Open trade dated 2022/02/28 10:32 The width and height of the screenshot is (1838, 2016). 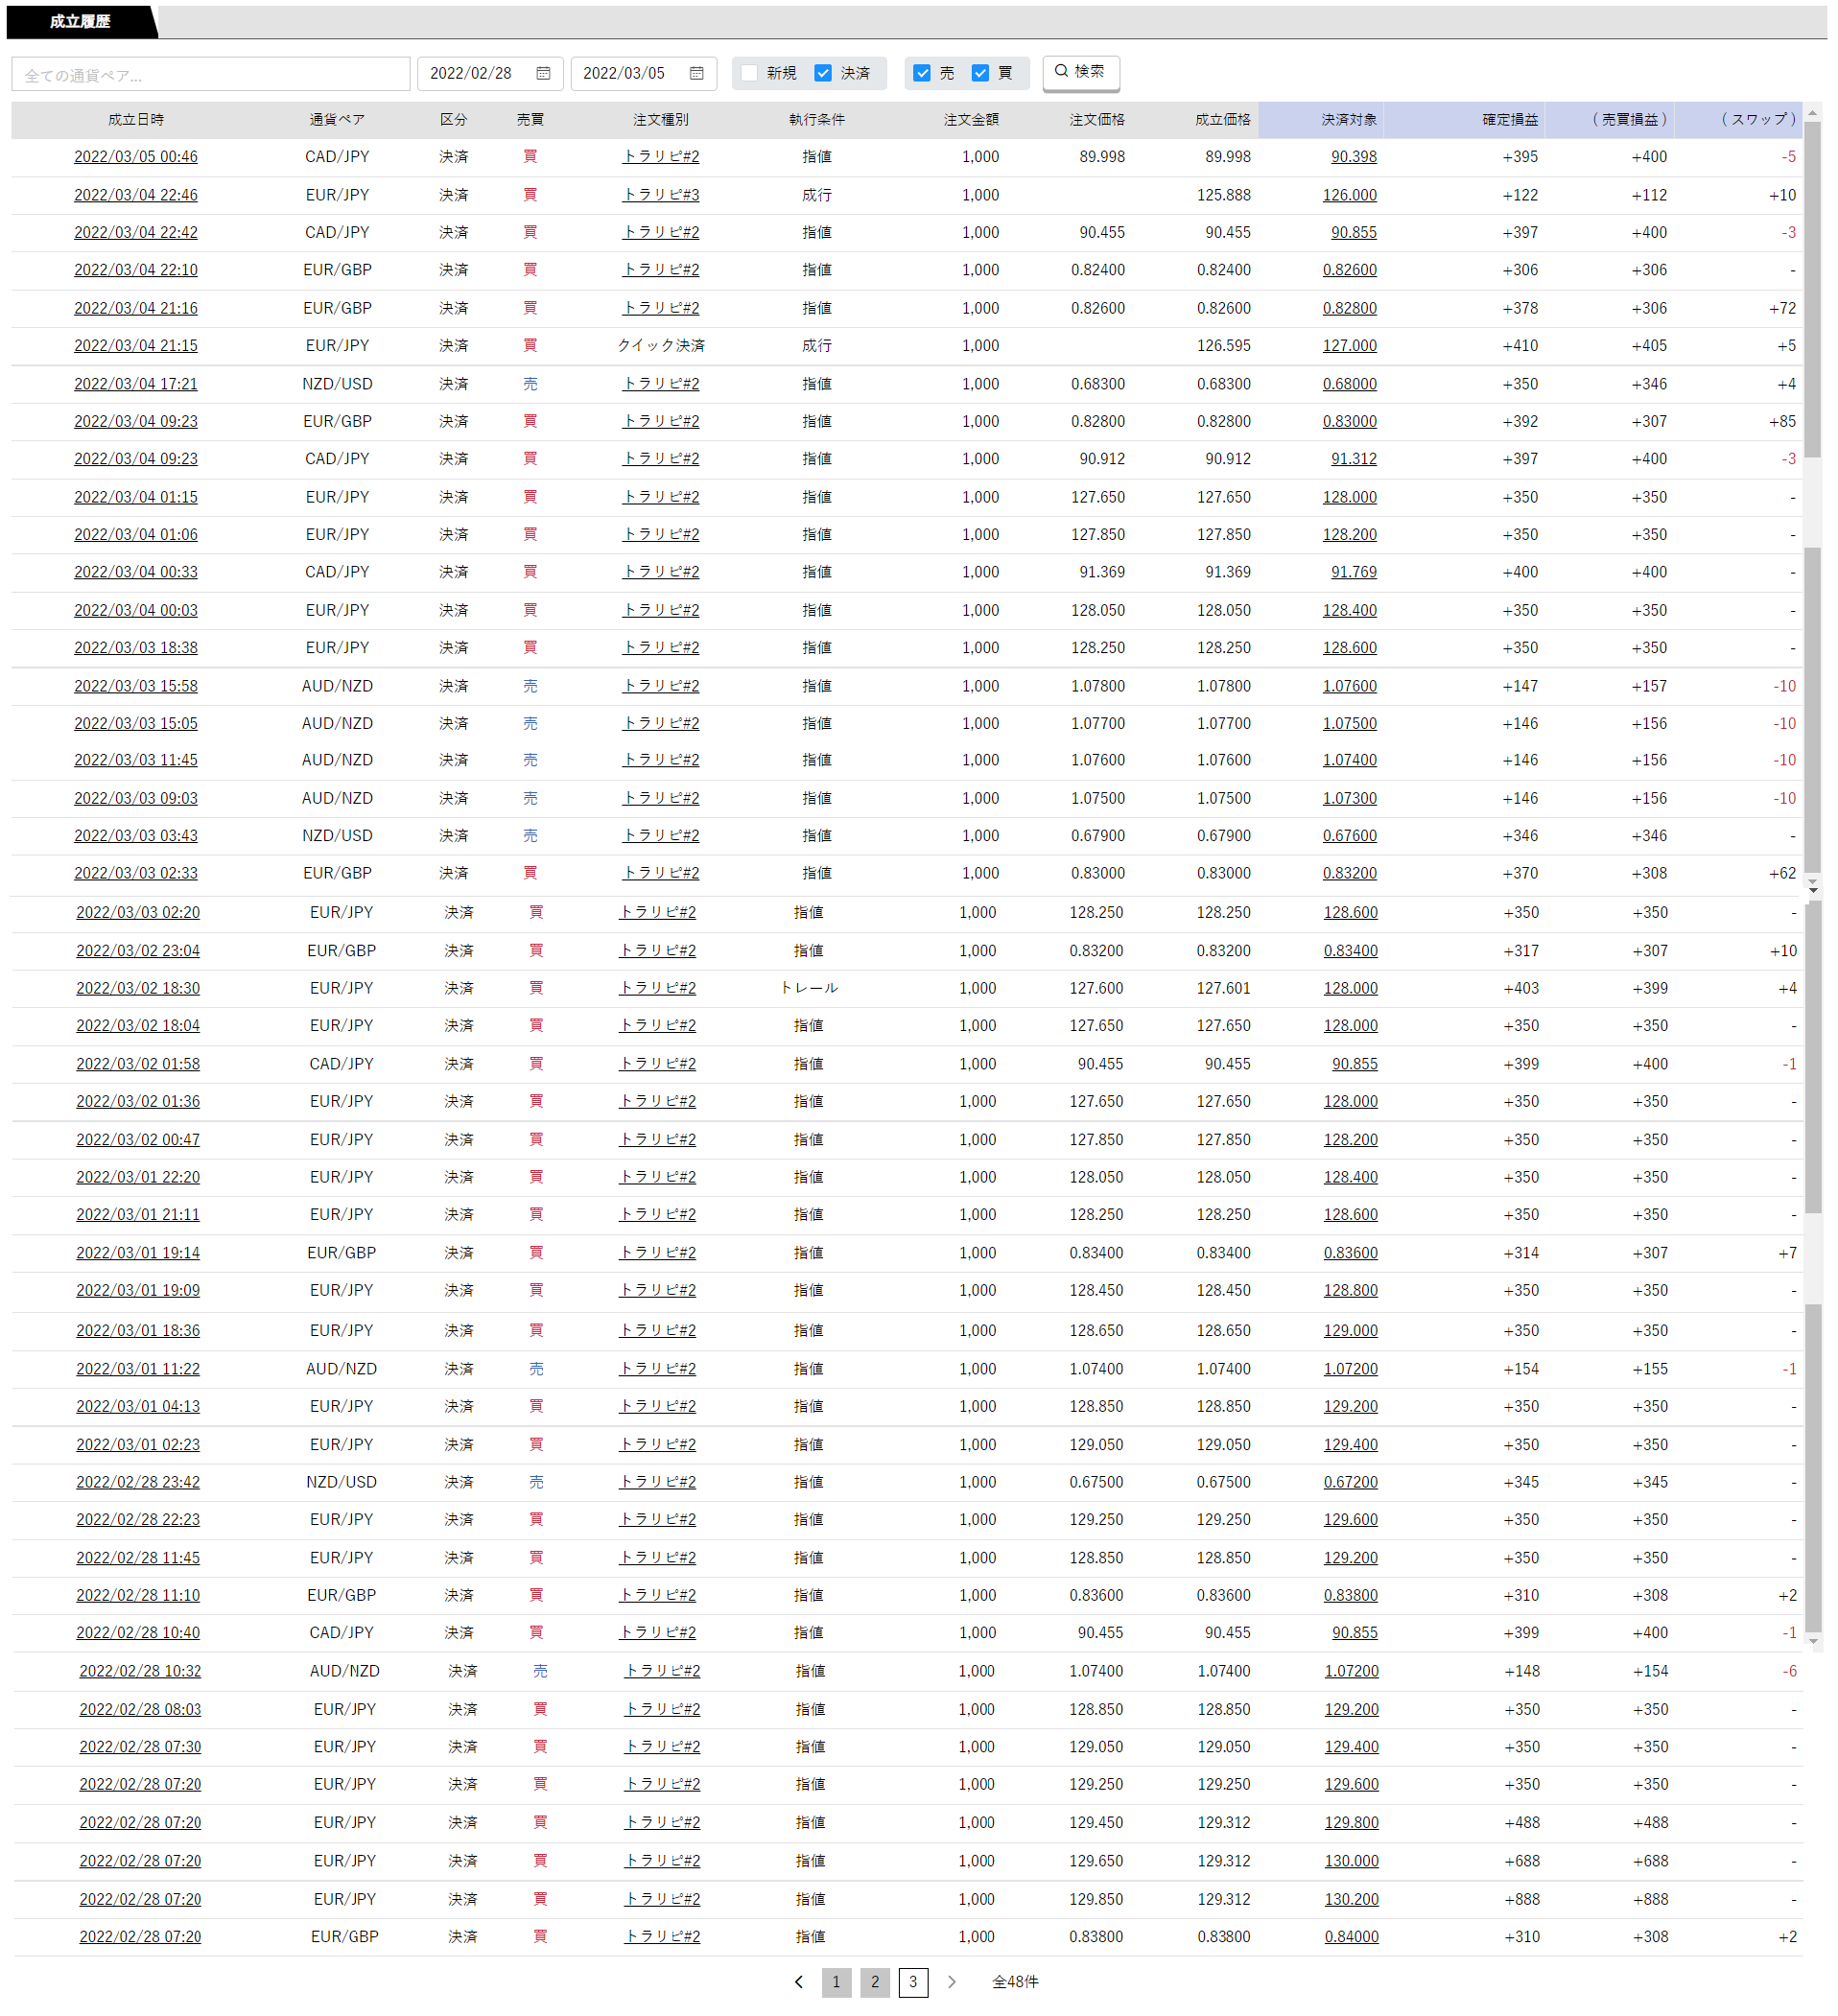coord(140,1671)
